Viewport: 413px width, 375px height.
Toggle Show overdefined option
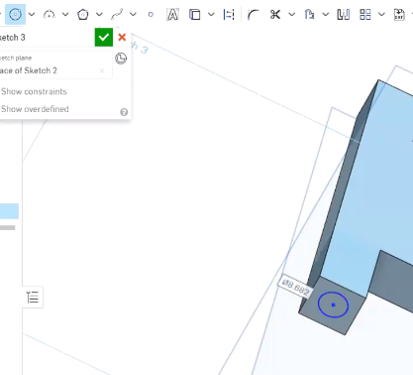[x=35, y=109]
